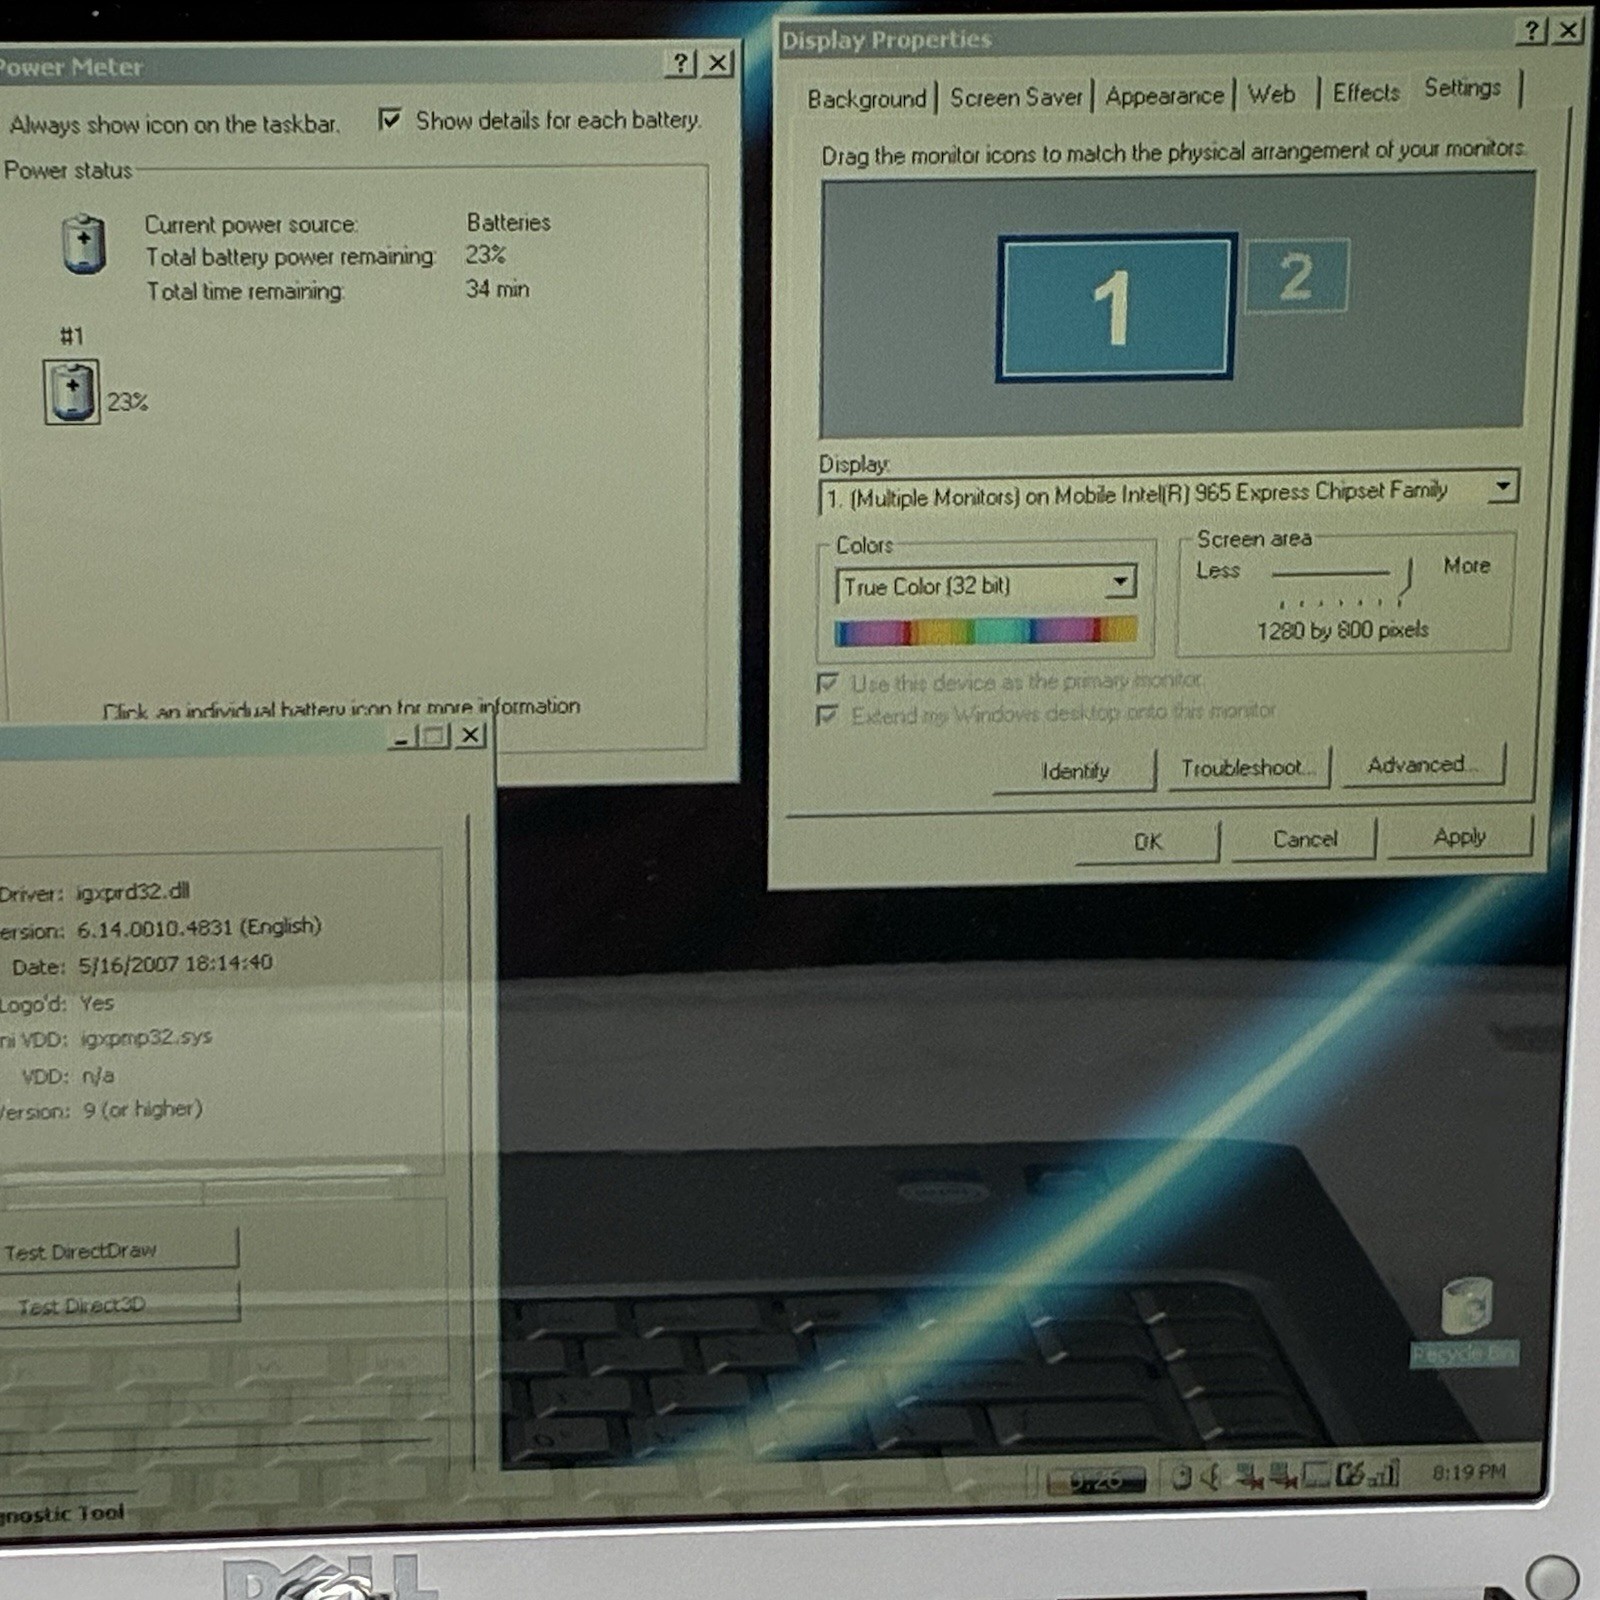Click the 8:19 PM taskbar clock
This screenshot has width=1600, height=1600.
[1468, 1472]
